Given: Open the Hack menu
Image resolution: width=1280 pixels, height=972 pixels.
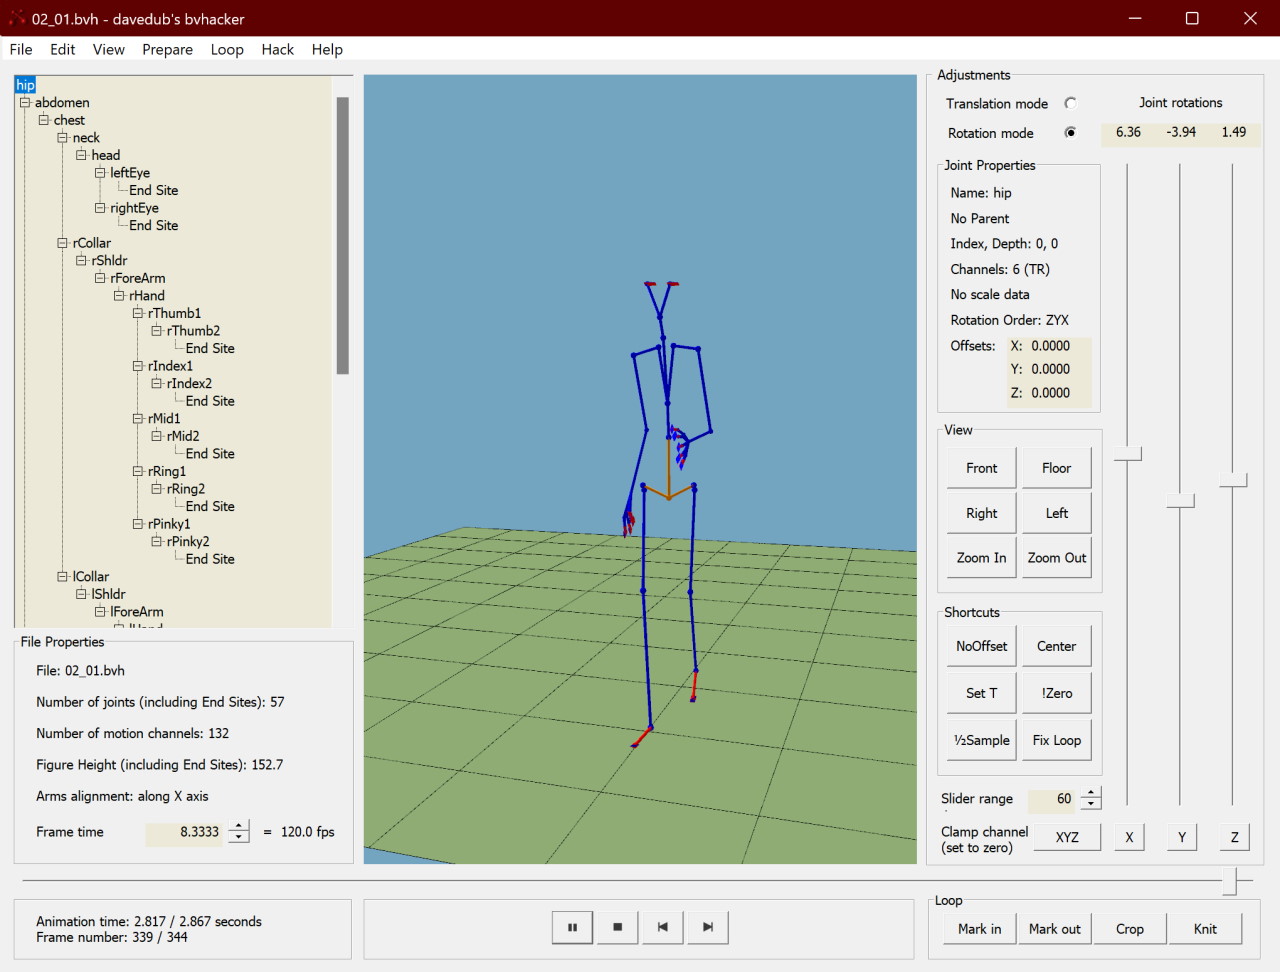Looking at the screenshot, I should [x=277, y=49].
